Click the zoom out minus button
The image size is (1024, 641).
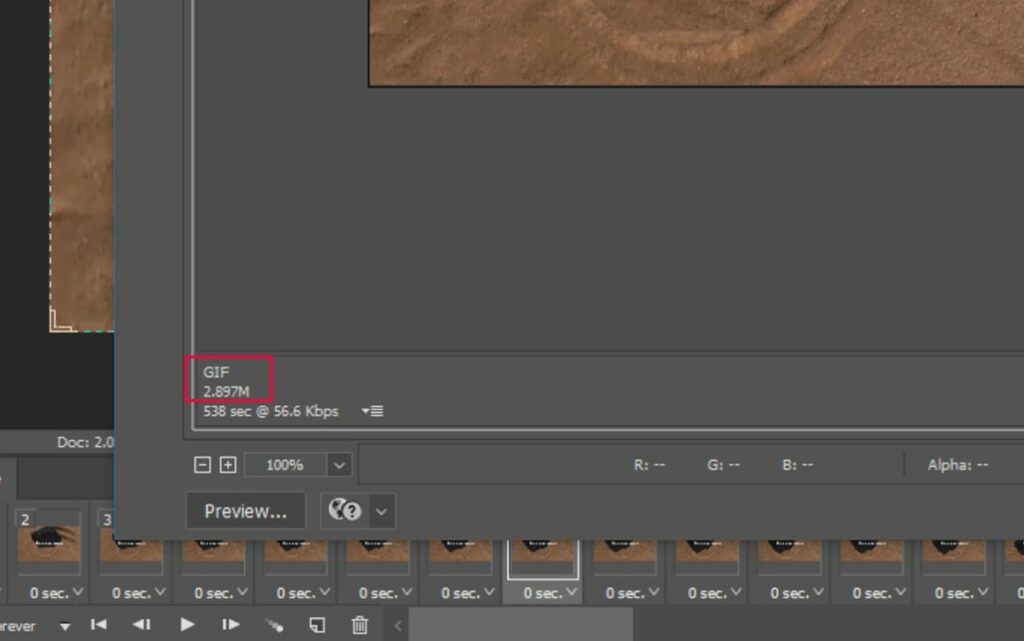[202, 465]
